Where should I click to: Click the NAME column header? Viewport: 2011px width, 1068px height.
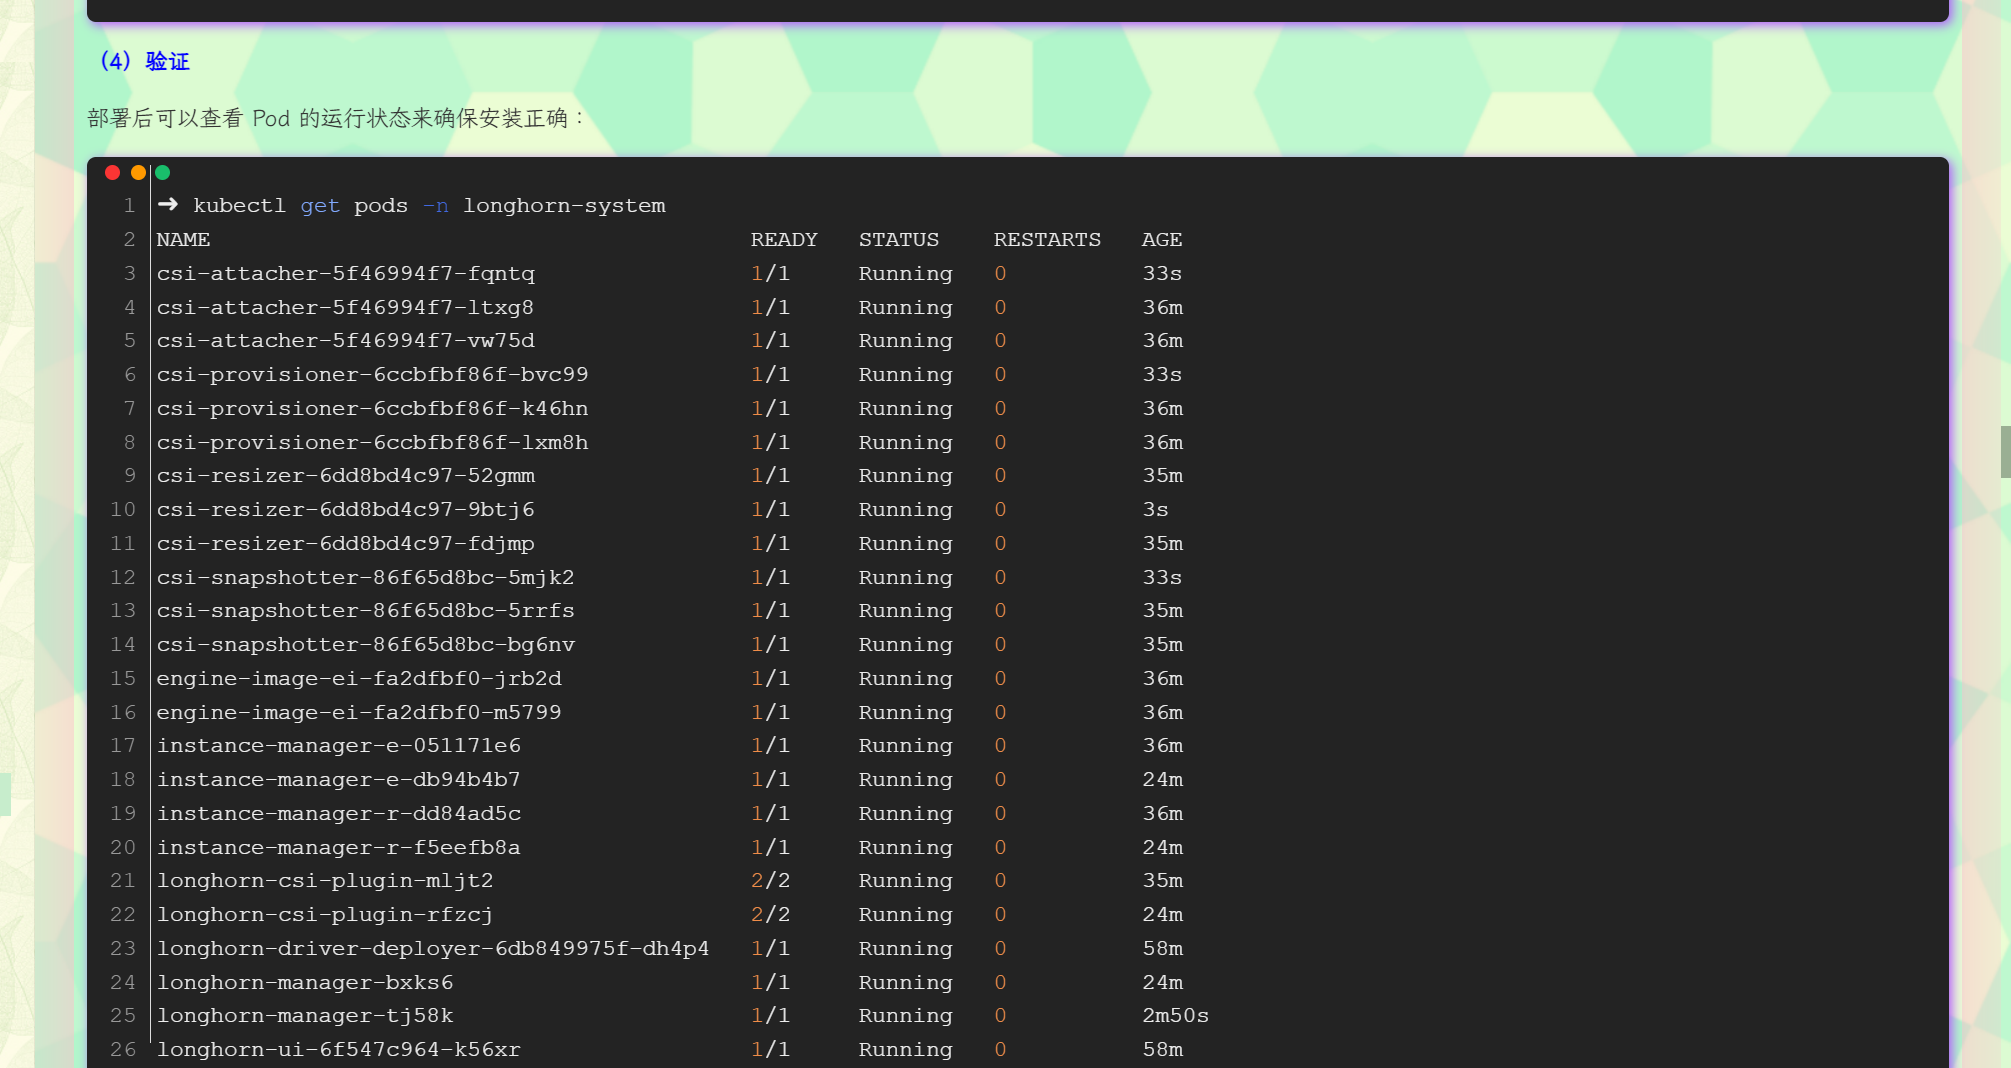pyautogui.click(x=183, y=240)
